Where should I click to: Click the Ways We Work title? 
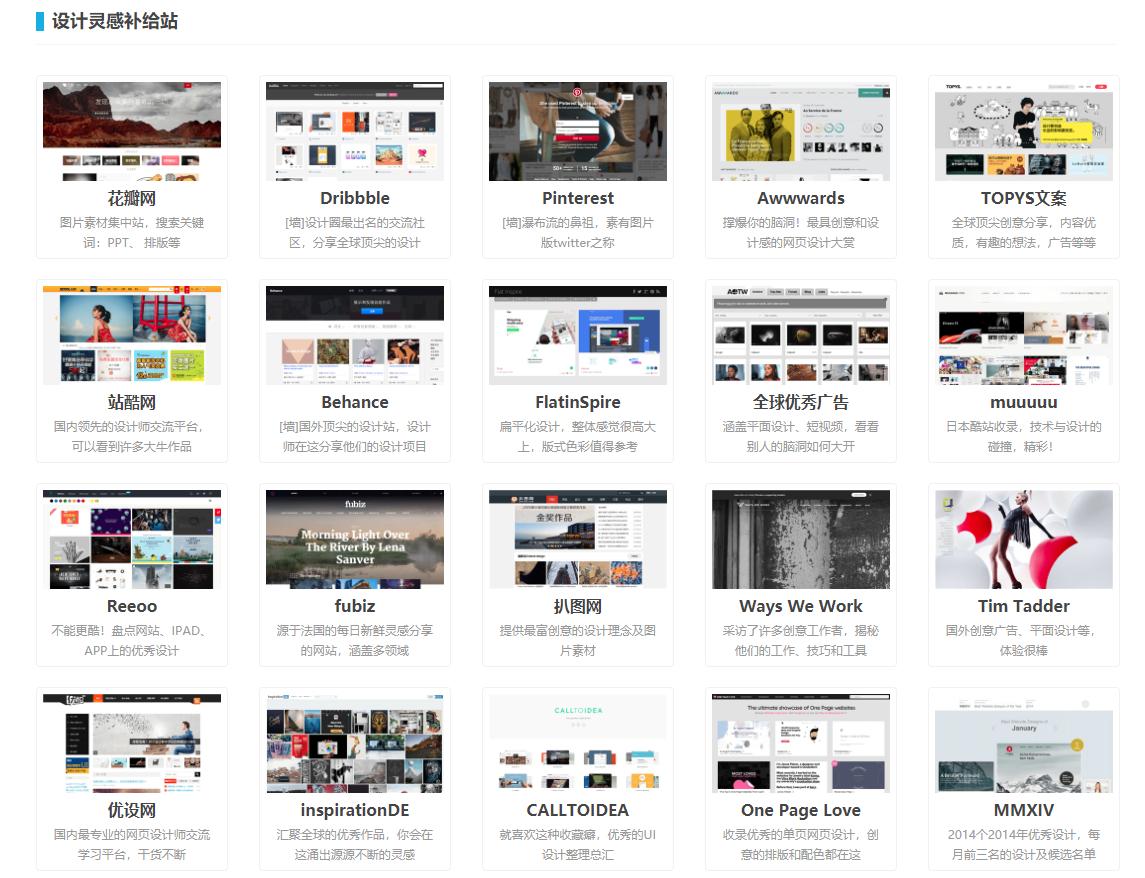click(801, 606)
